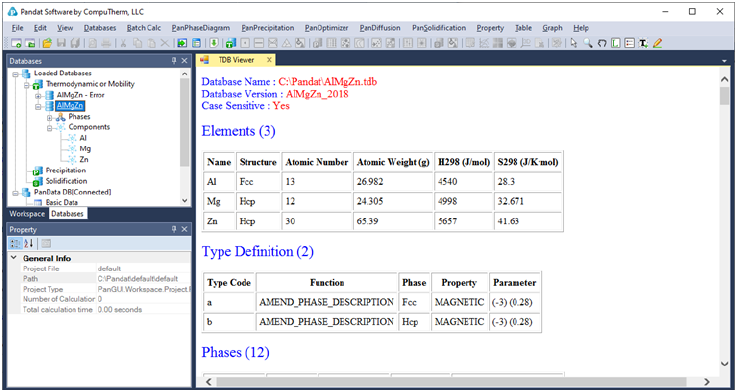Open the Batch Calc menu
Image resolution: width=736 pixels, height=390 pixels.
144,28
